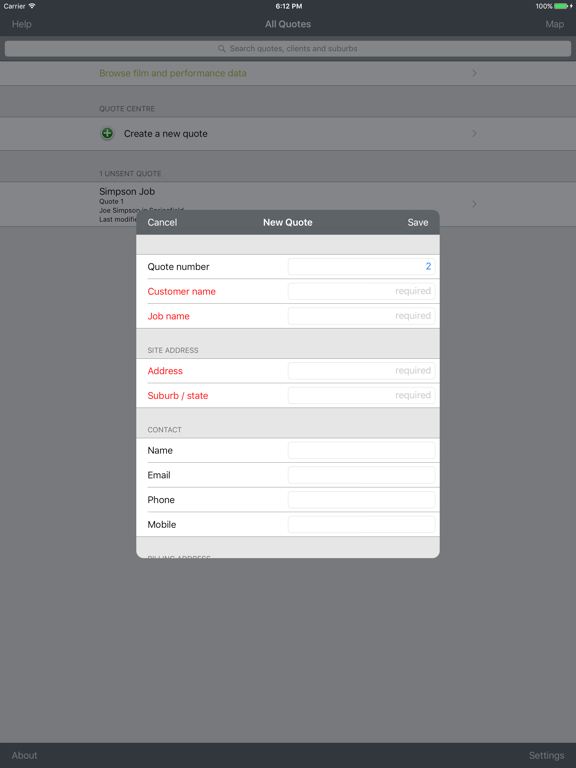
Task: Click into the site Address field
Action: point(361,371)
